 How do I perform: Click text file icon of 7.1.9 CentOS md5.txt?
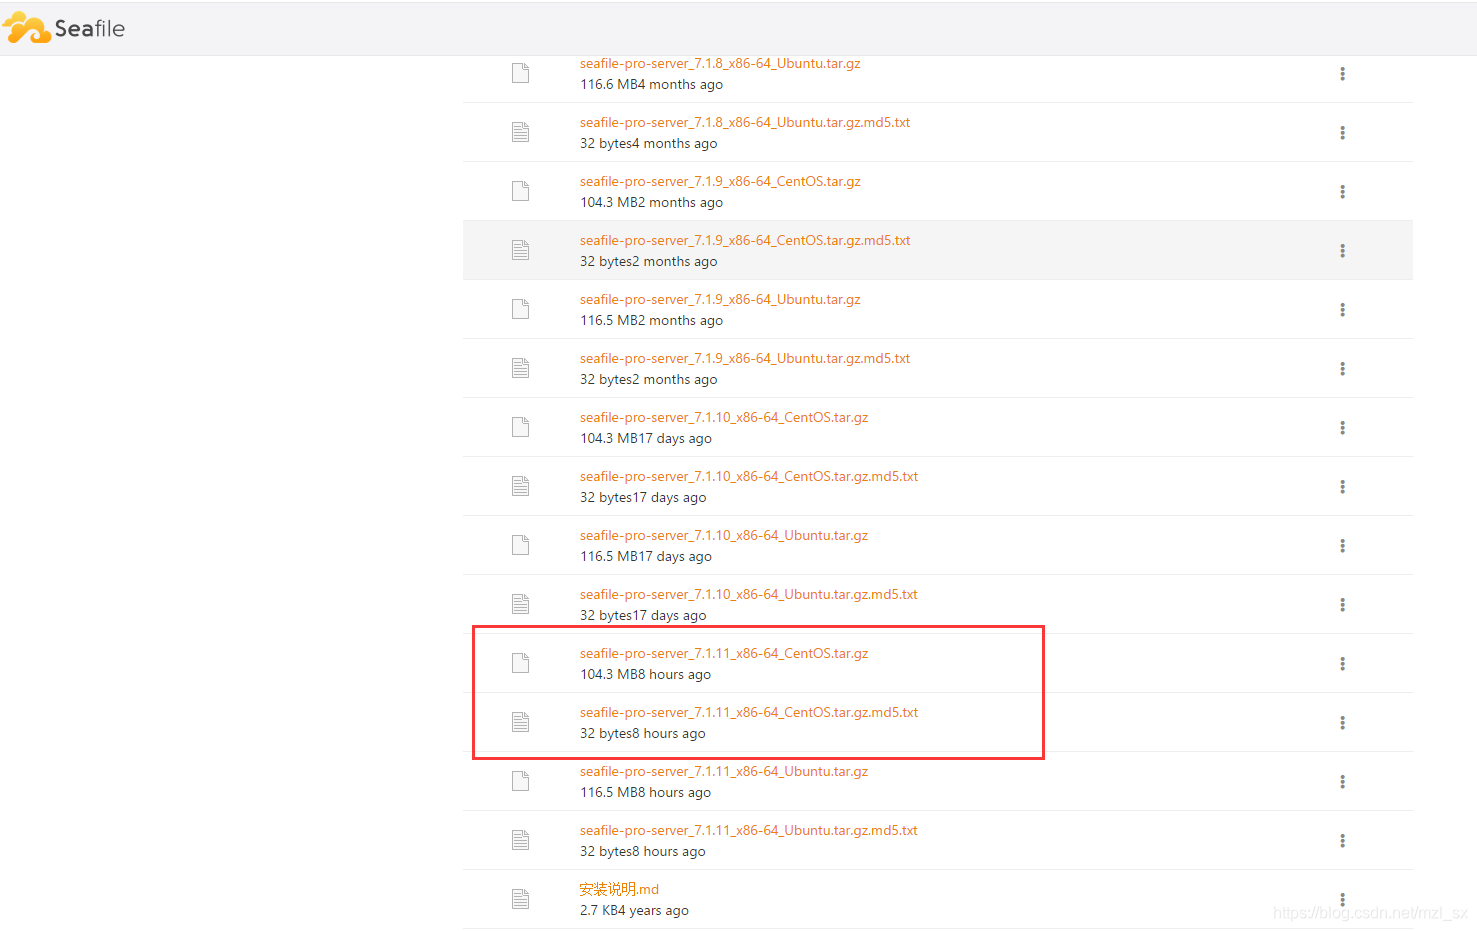520,250
